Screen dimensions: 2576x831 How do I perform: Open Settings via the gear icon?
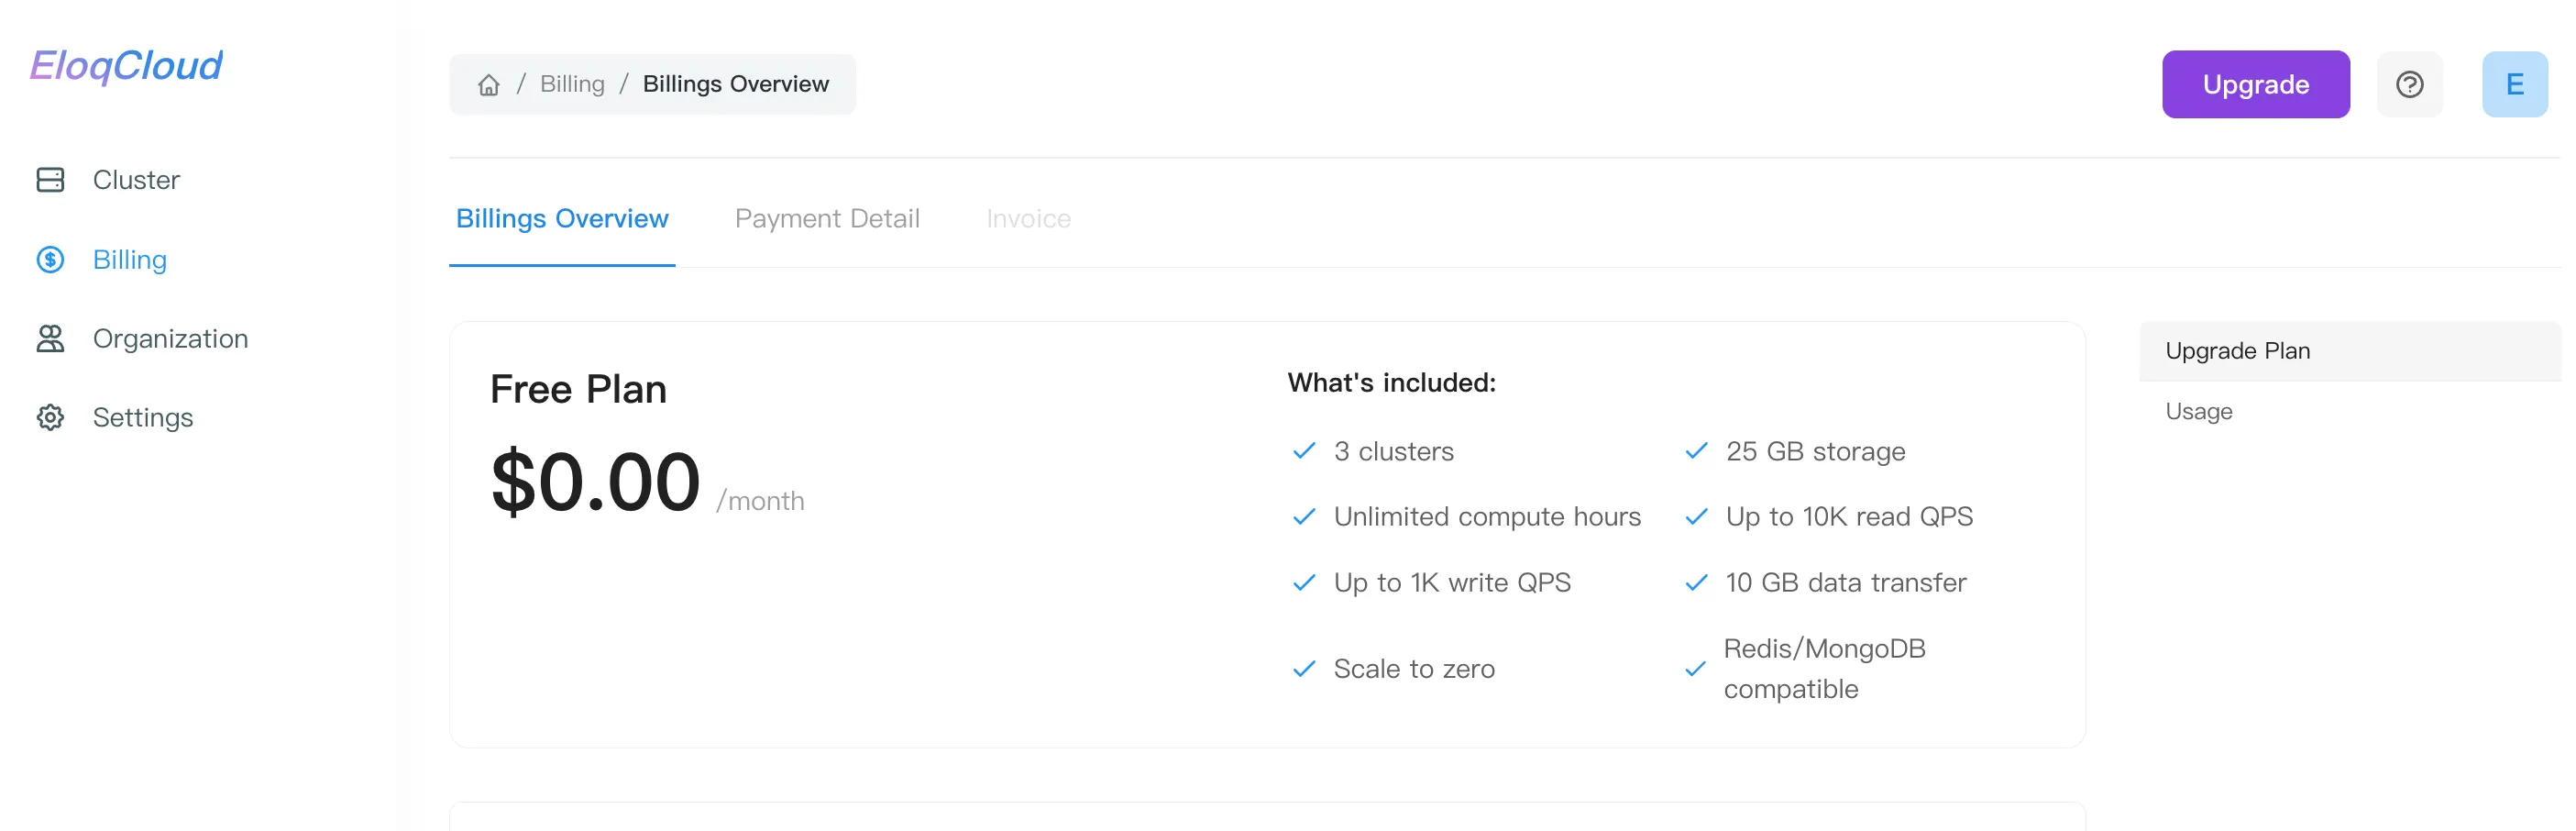point(50,418)
